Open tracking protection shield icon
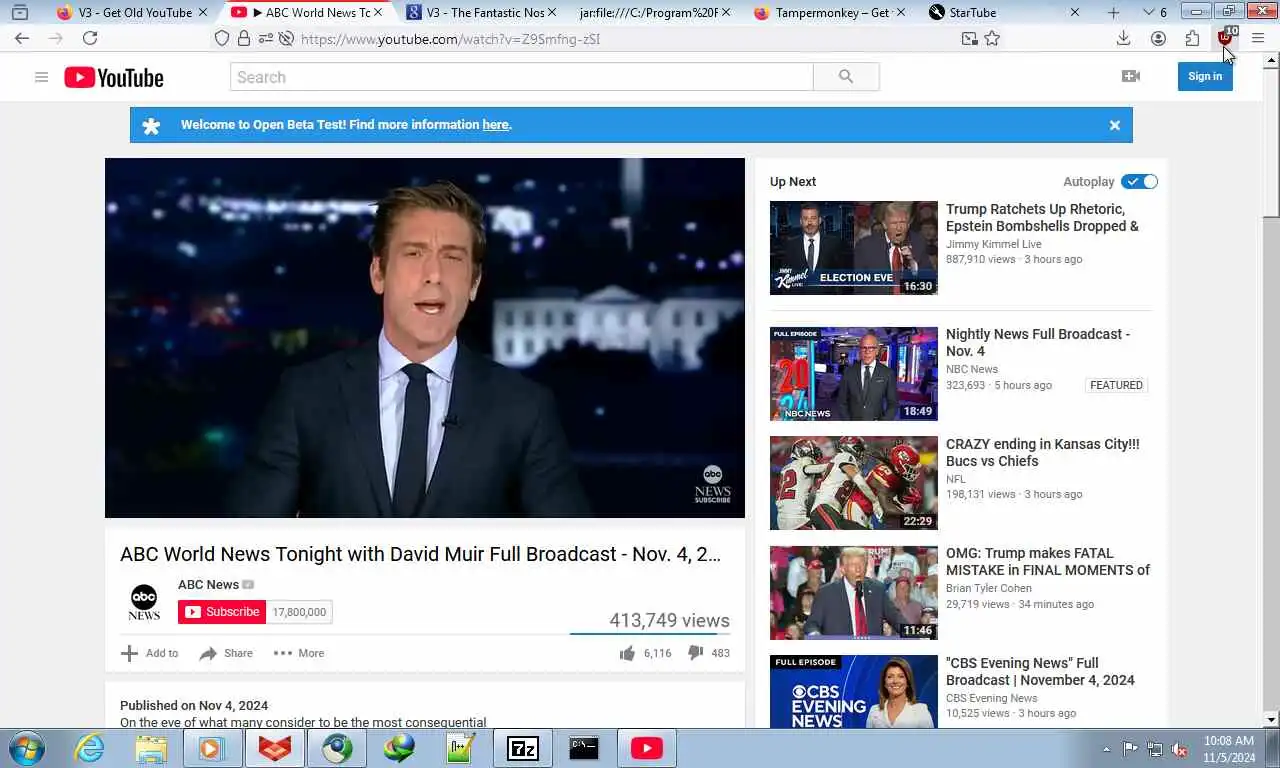Viewport: 1280px width, 768px height. pos(222,38)
